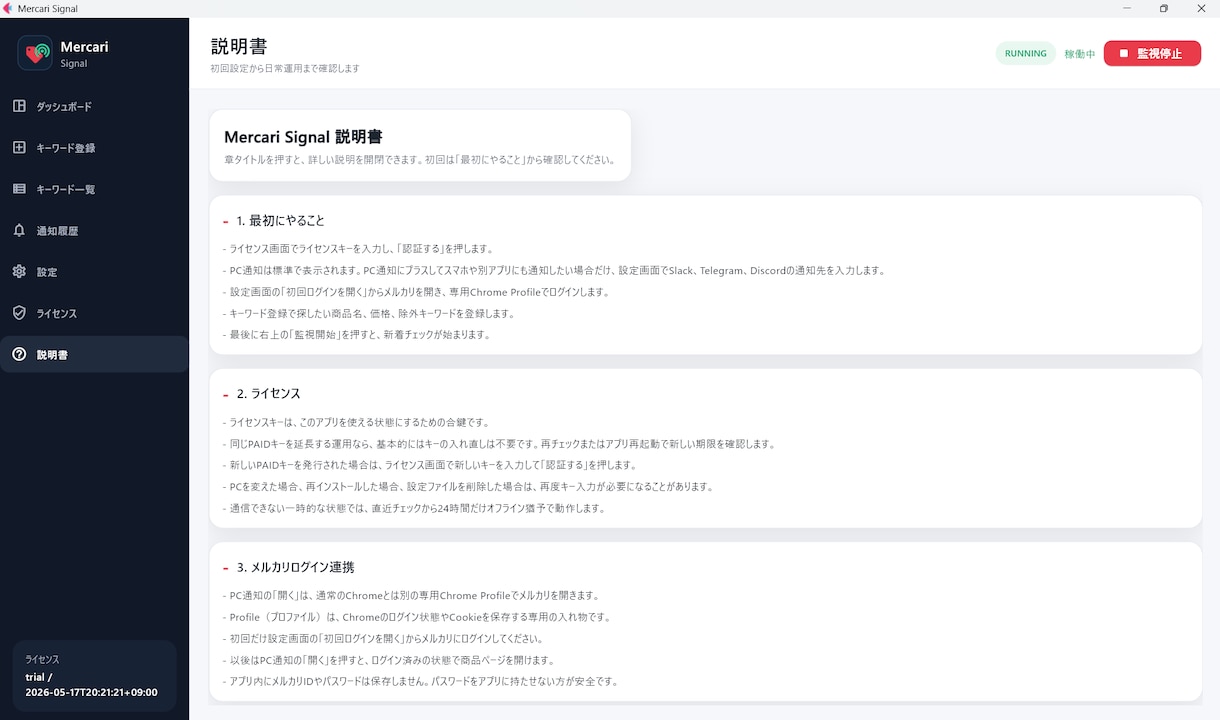Click the minus toggle beside 最初にやること

click(226, 222)
